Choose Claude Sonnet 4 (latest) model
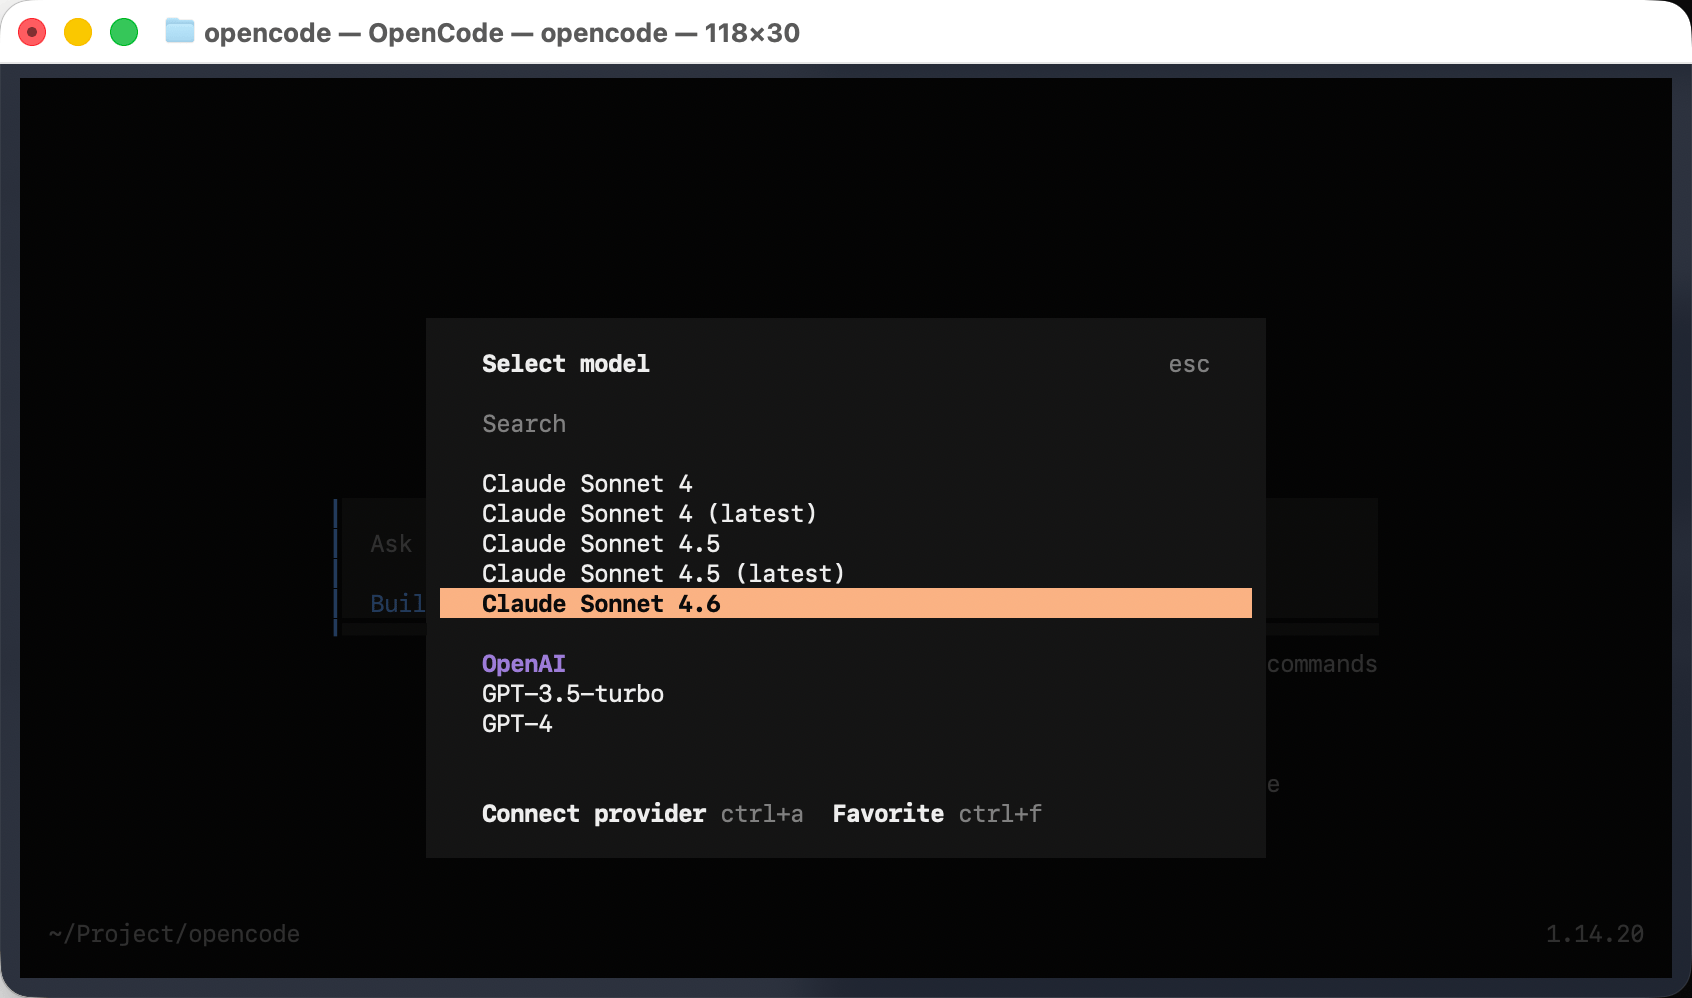Screen dimensions: 1692x998 846,514
